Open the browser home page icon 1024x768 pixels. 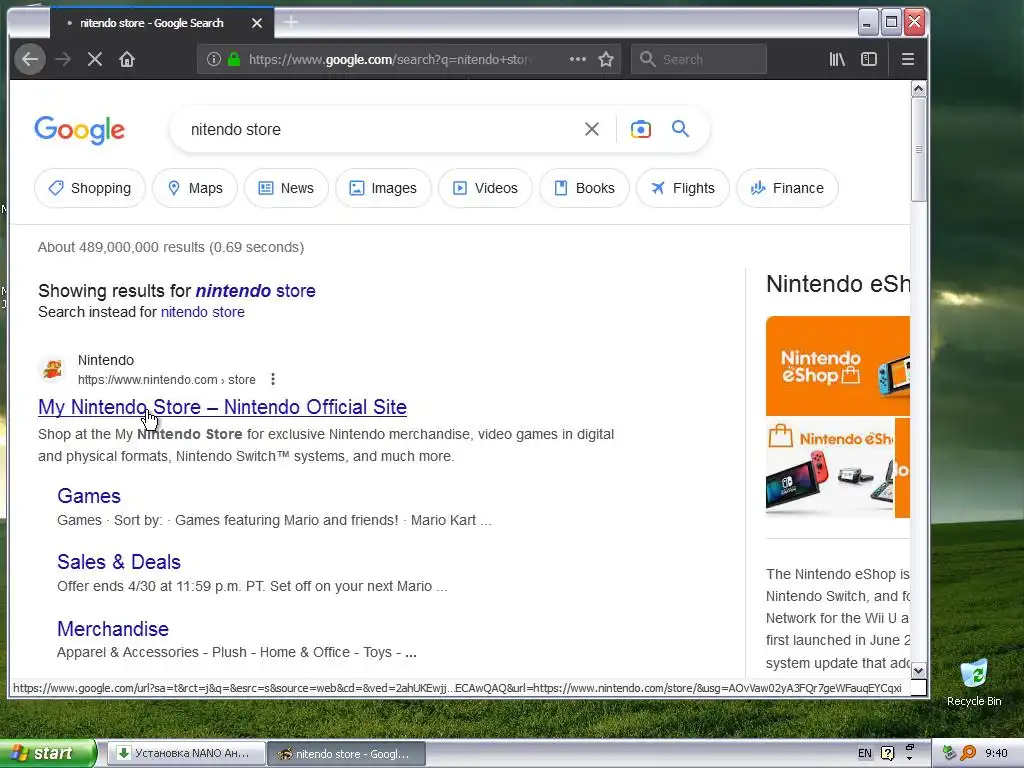coord(127,59)
